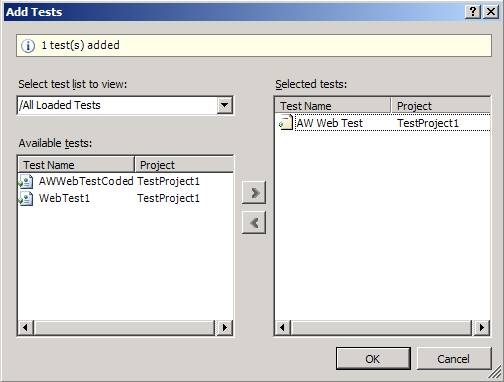Click the WebTest1 test icon

click(26, 198)
